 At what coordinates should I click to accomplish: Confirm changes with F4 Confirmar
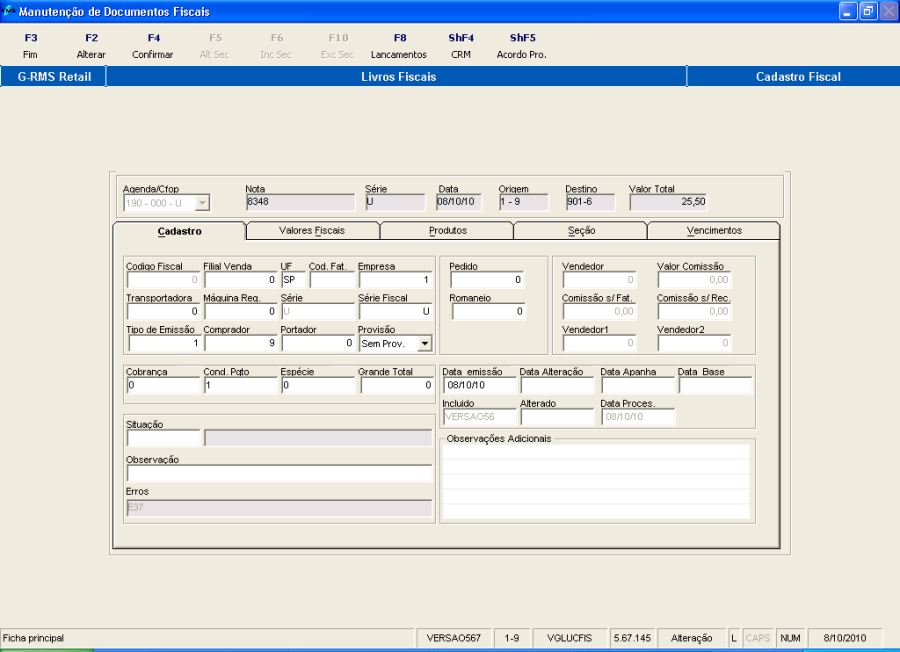click(x=152, y=46)
